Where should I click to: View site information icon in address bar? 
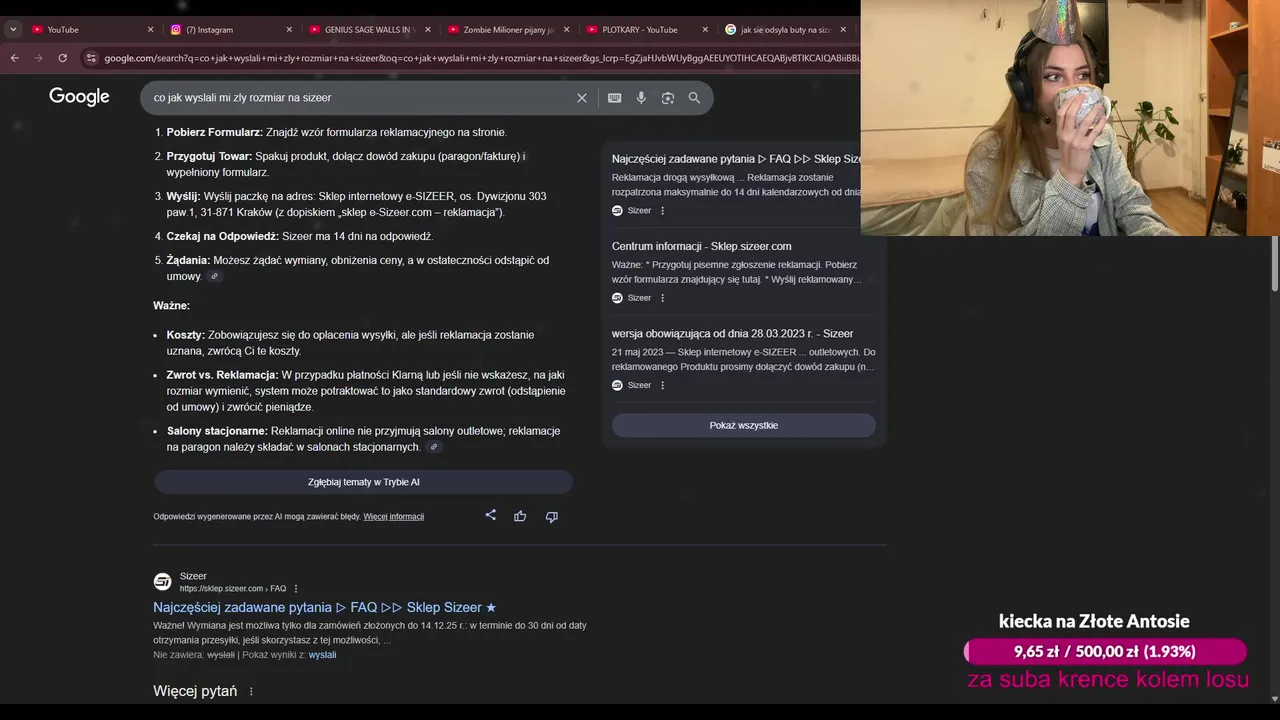tap(92, 58)
